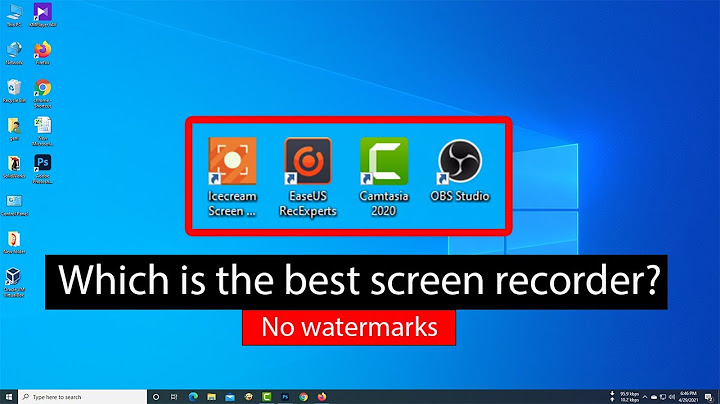Viewport: 720px width, 404px height.
Task: Select the This PC desktop icon
Action: pyautogui.click(x=14, y=15)
